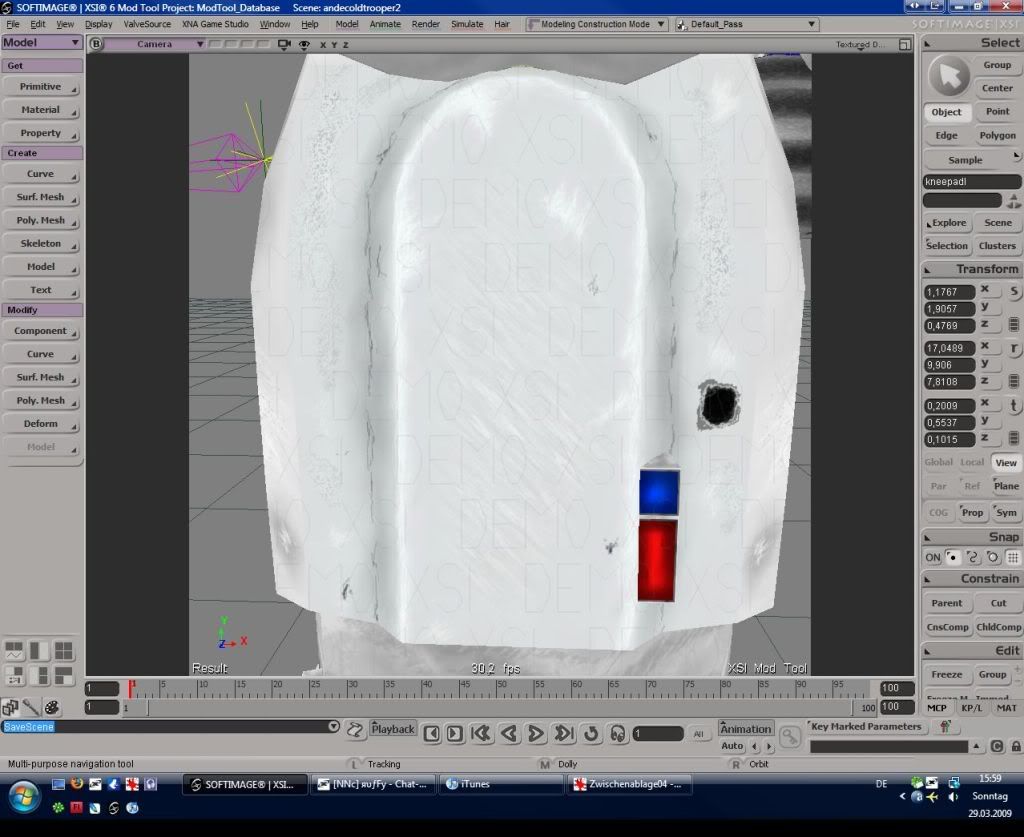Collapse the Transform panel section
Screen dimensions: 1024x837
[927, 270]
